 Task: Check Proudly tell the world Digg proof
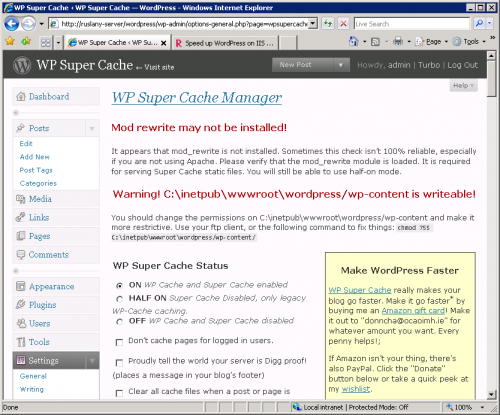119,362
